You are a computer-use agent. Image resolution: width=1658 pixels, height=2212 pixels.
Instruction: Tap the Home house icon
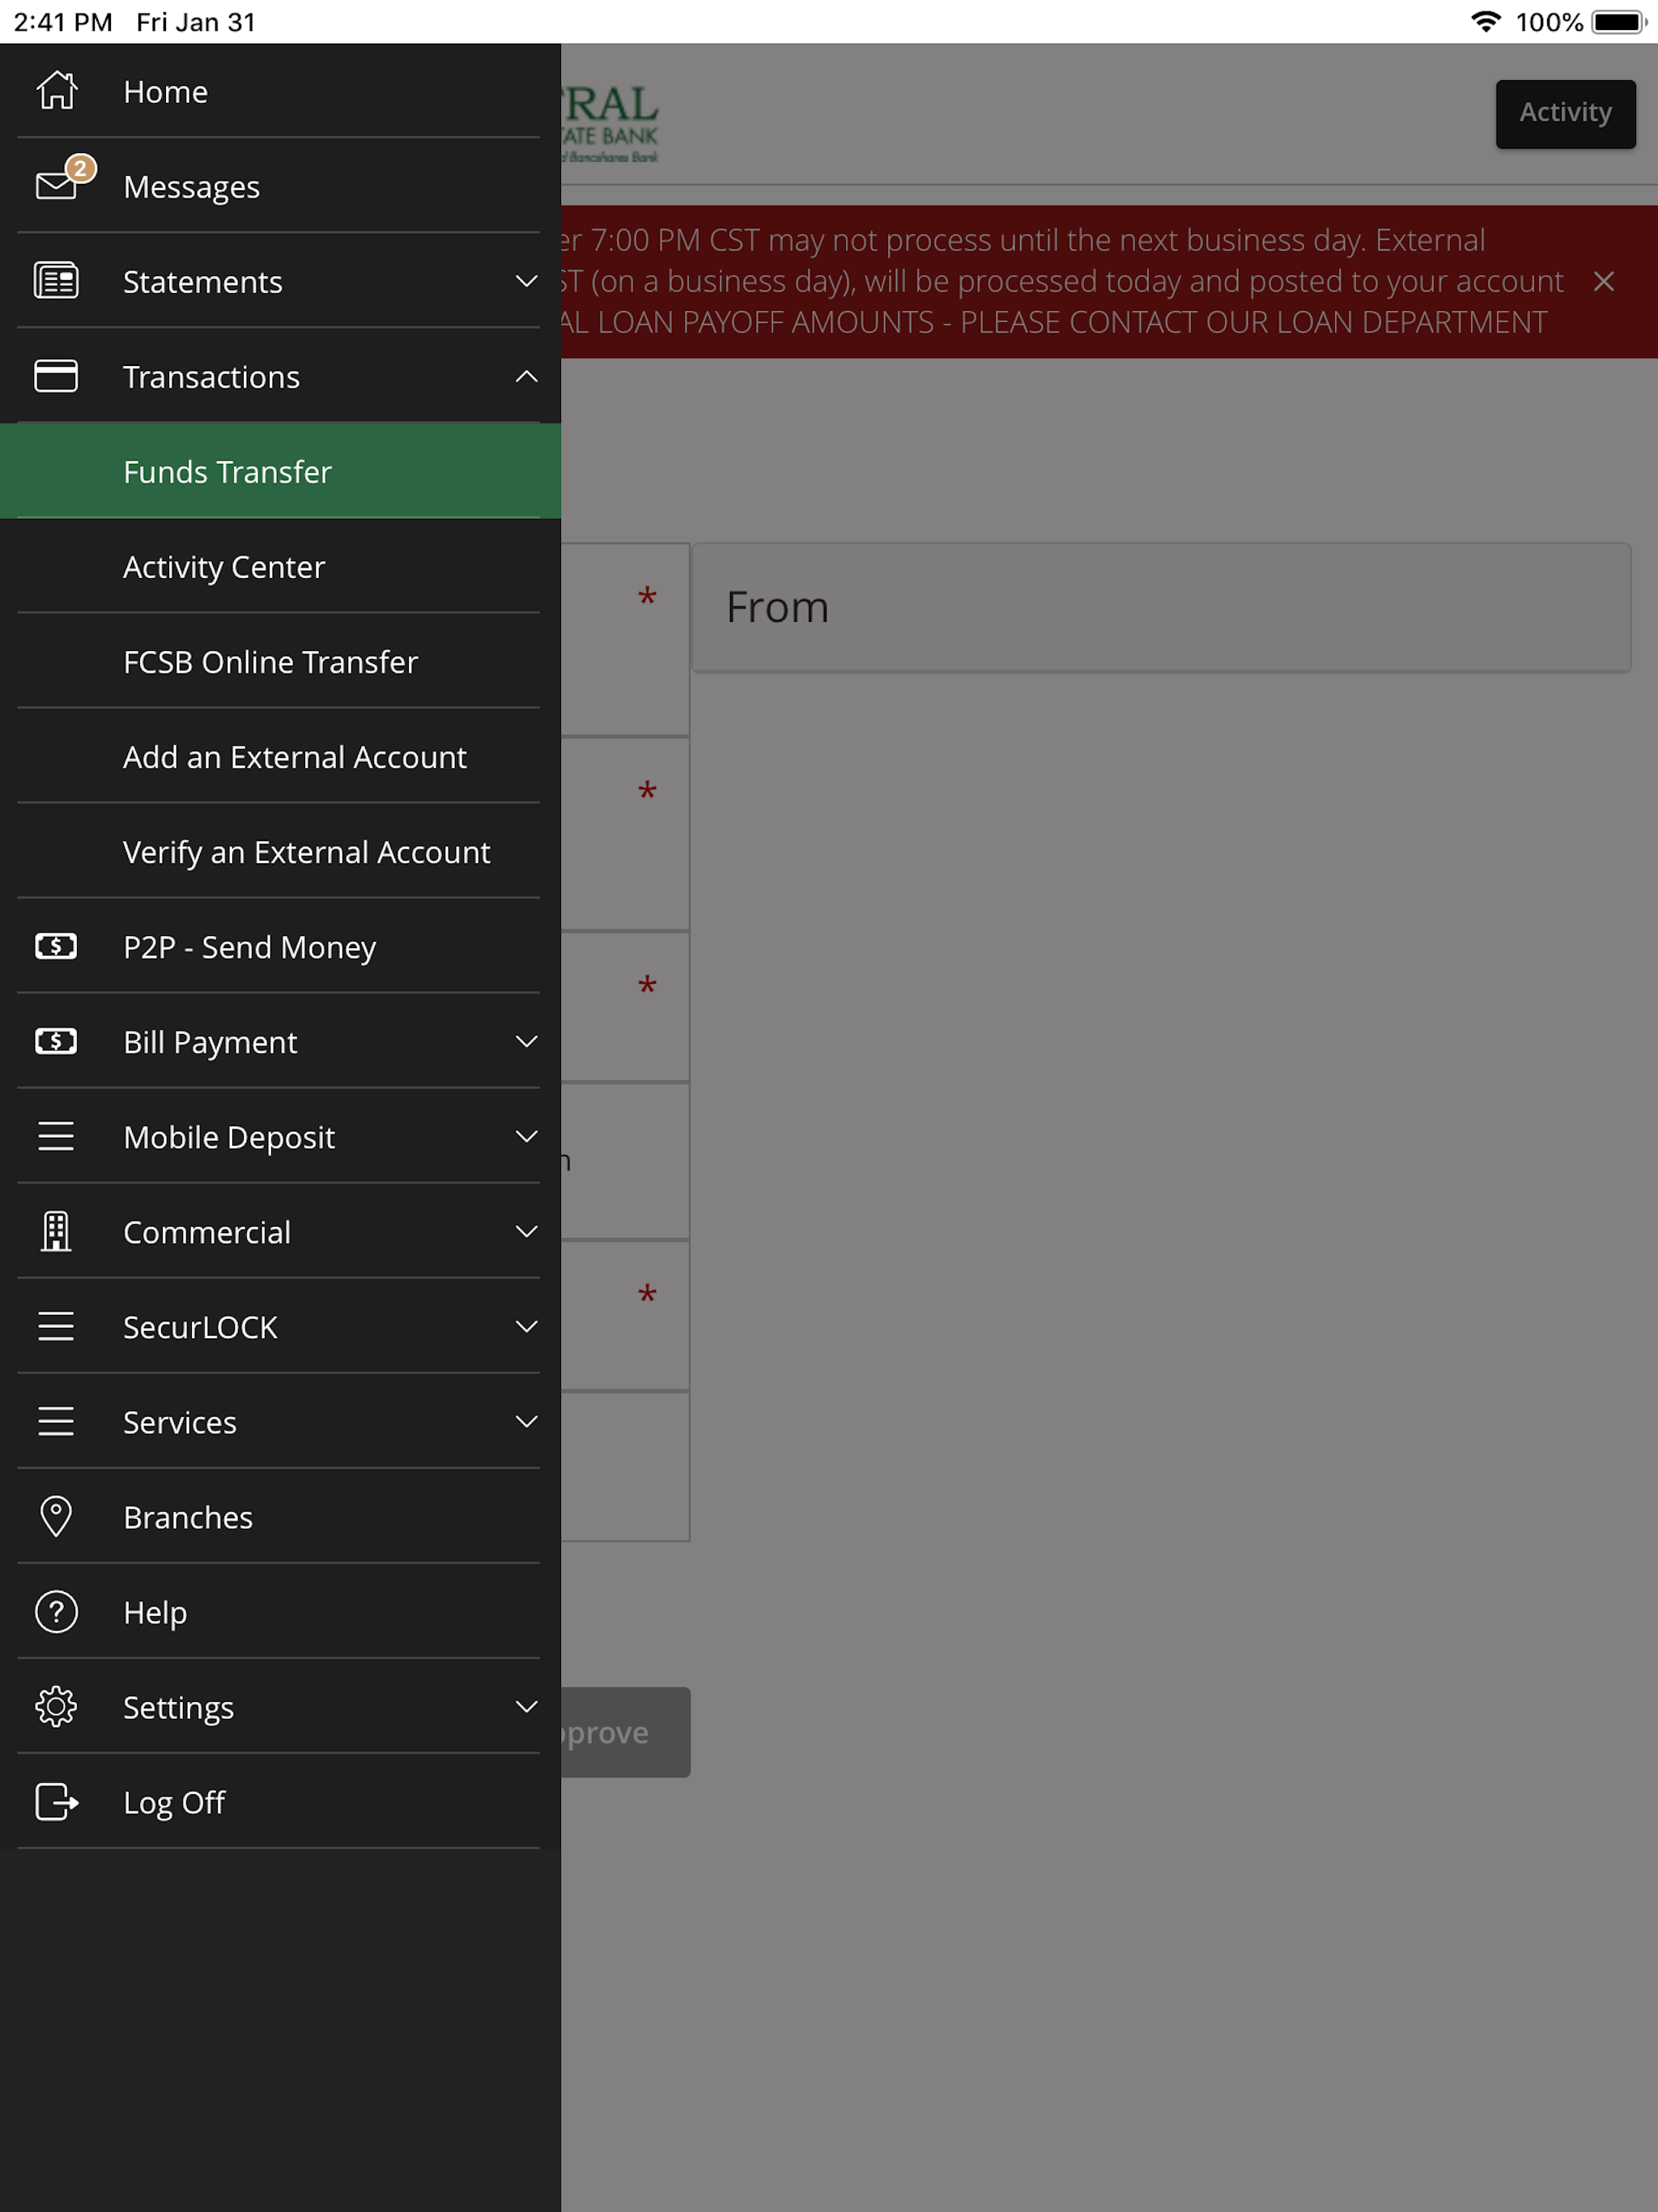coord(56,91)
